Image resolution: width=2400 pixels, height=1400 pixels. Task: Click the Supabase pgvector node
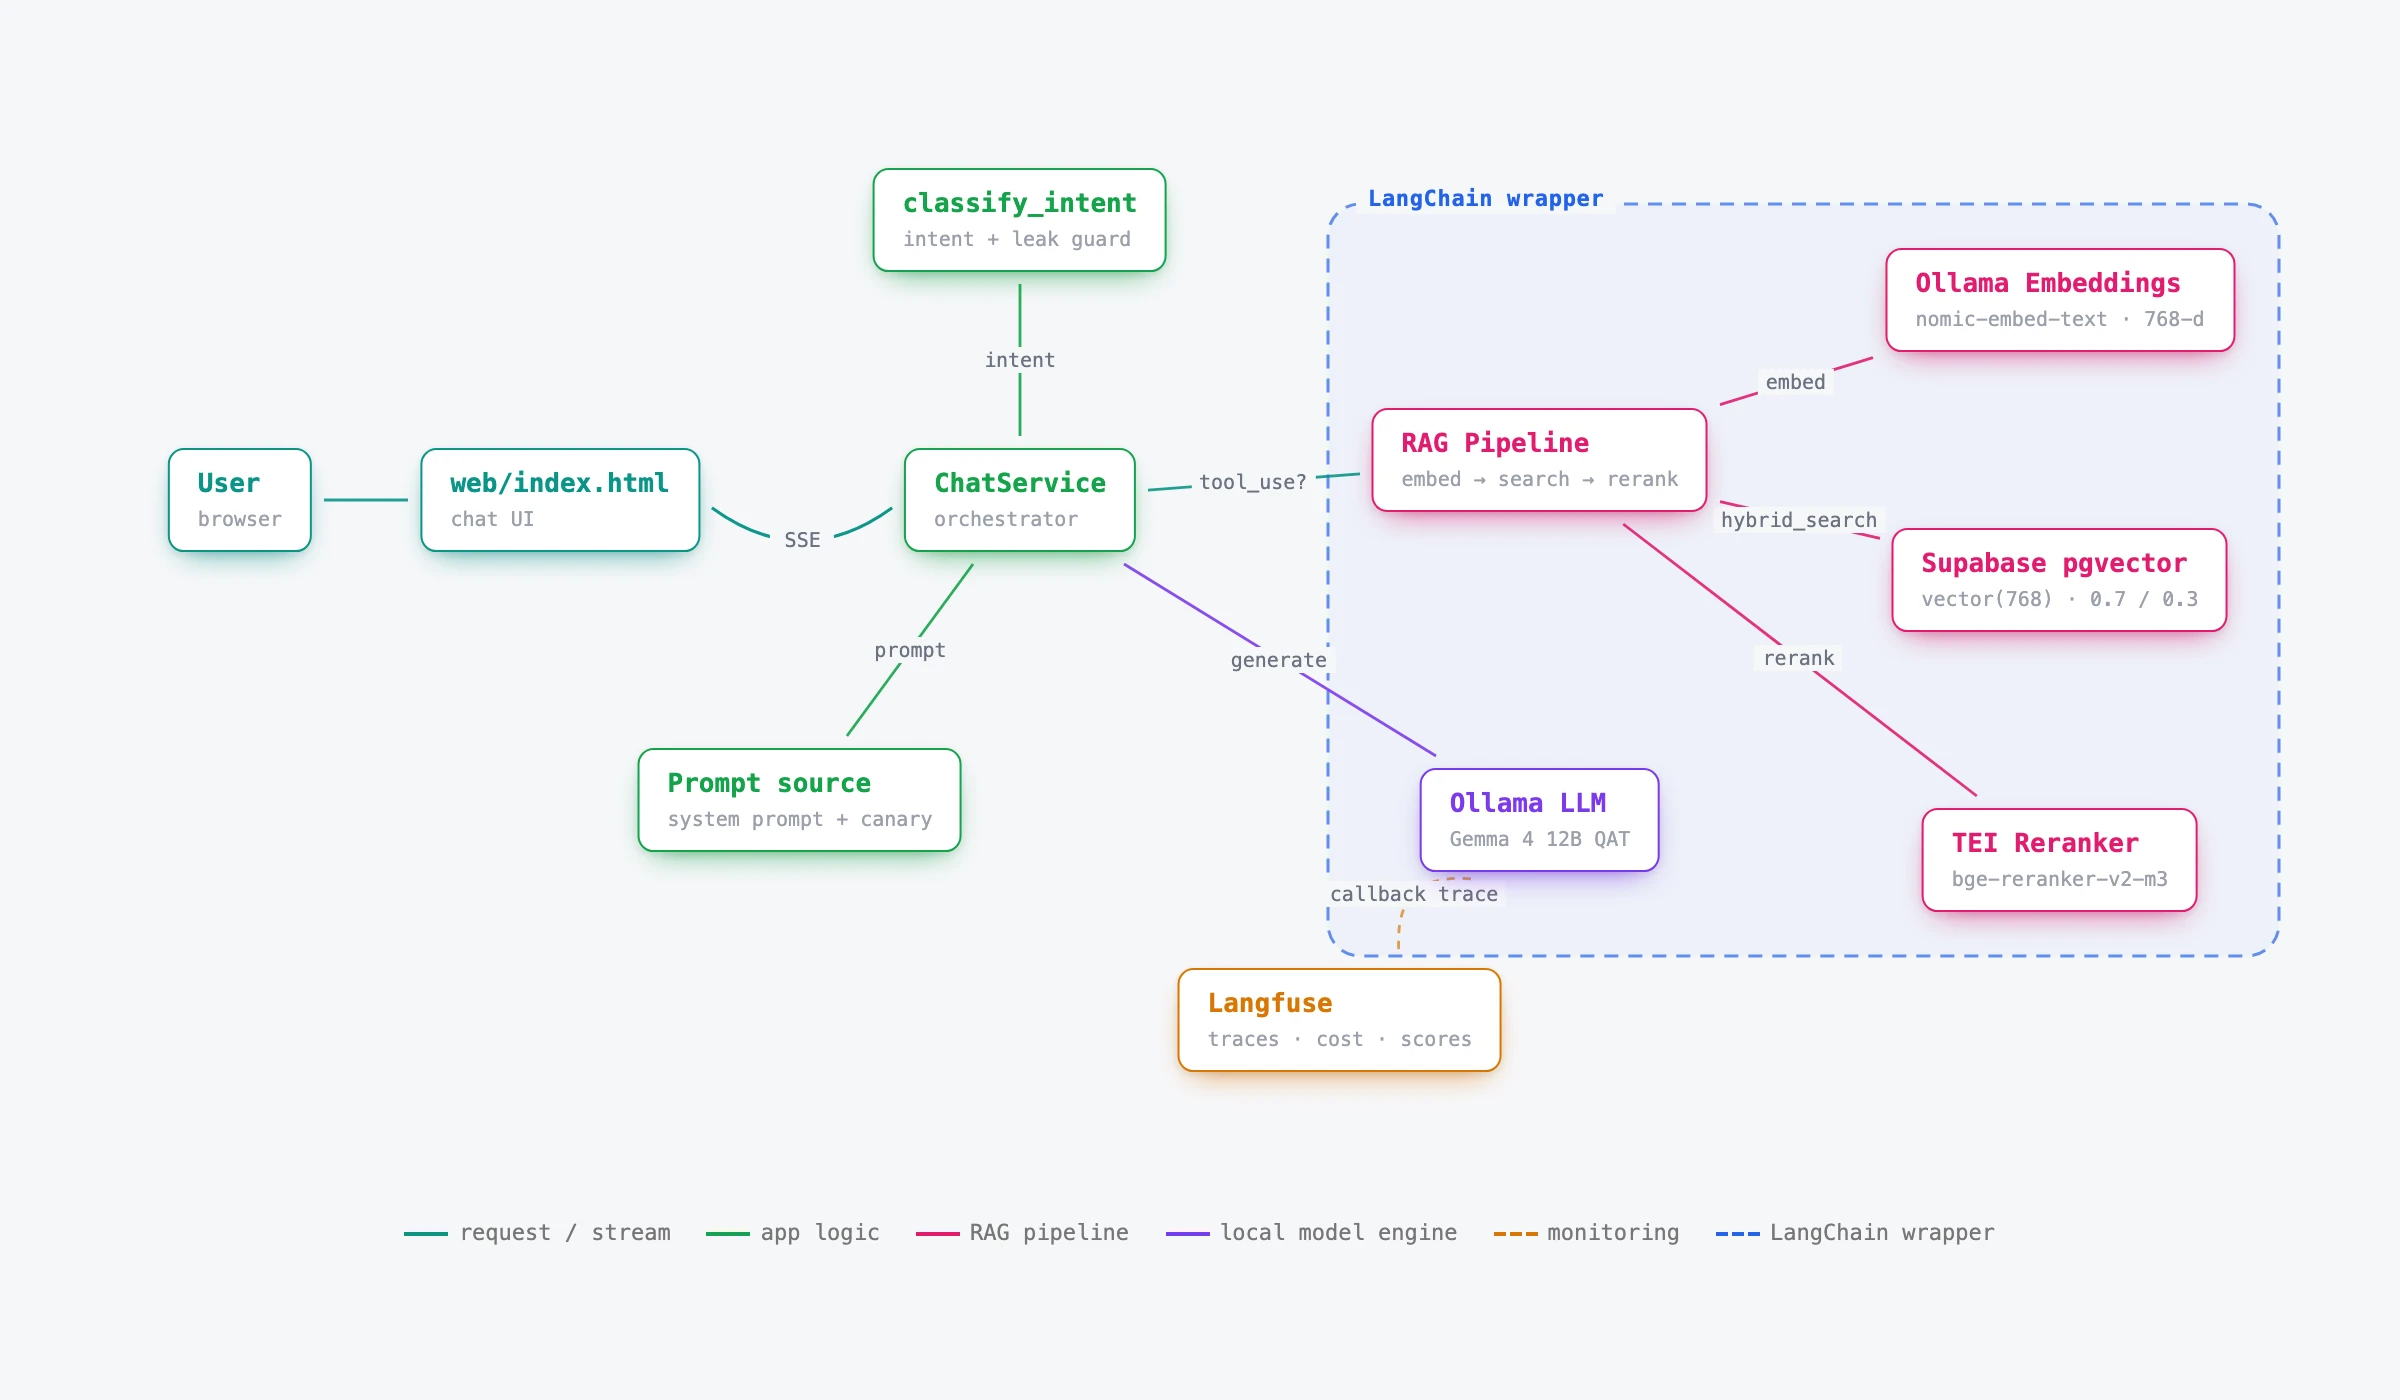pos(2059,580)
